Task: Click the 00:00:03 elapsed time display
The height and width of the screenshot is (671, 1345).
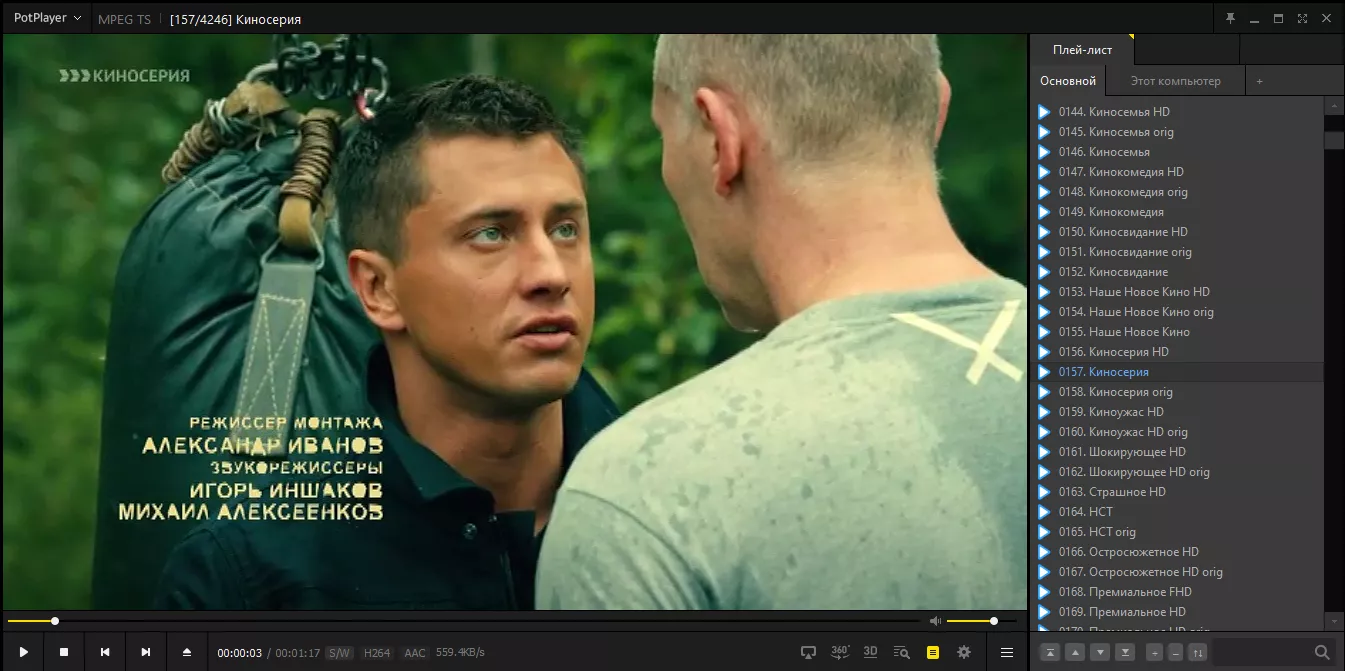Action: point(240,653)
